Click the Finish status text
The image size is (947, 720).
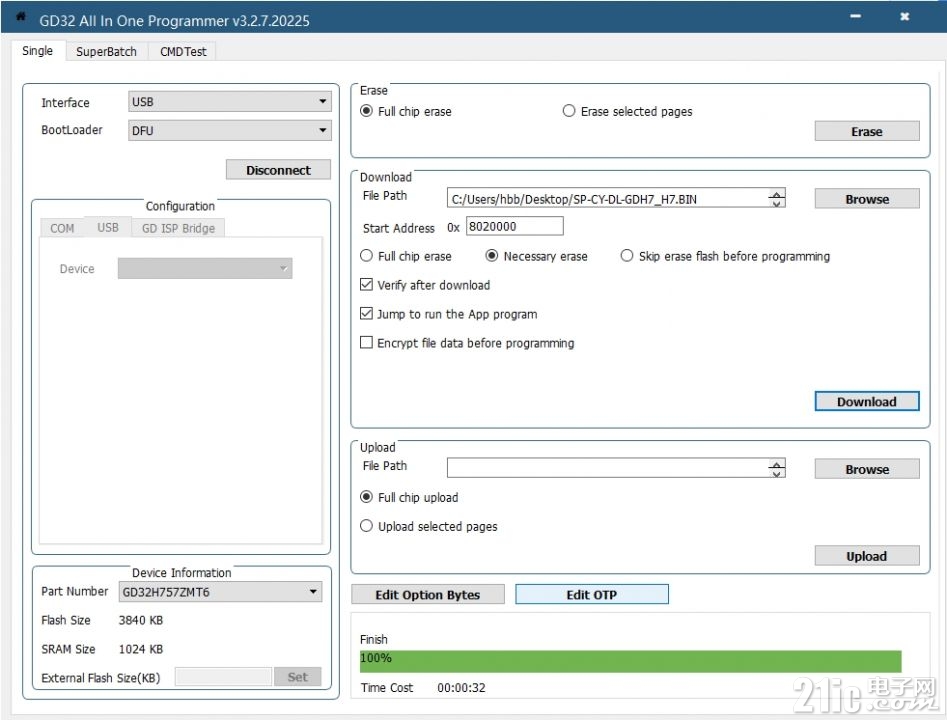pos(374,639)
